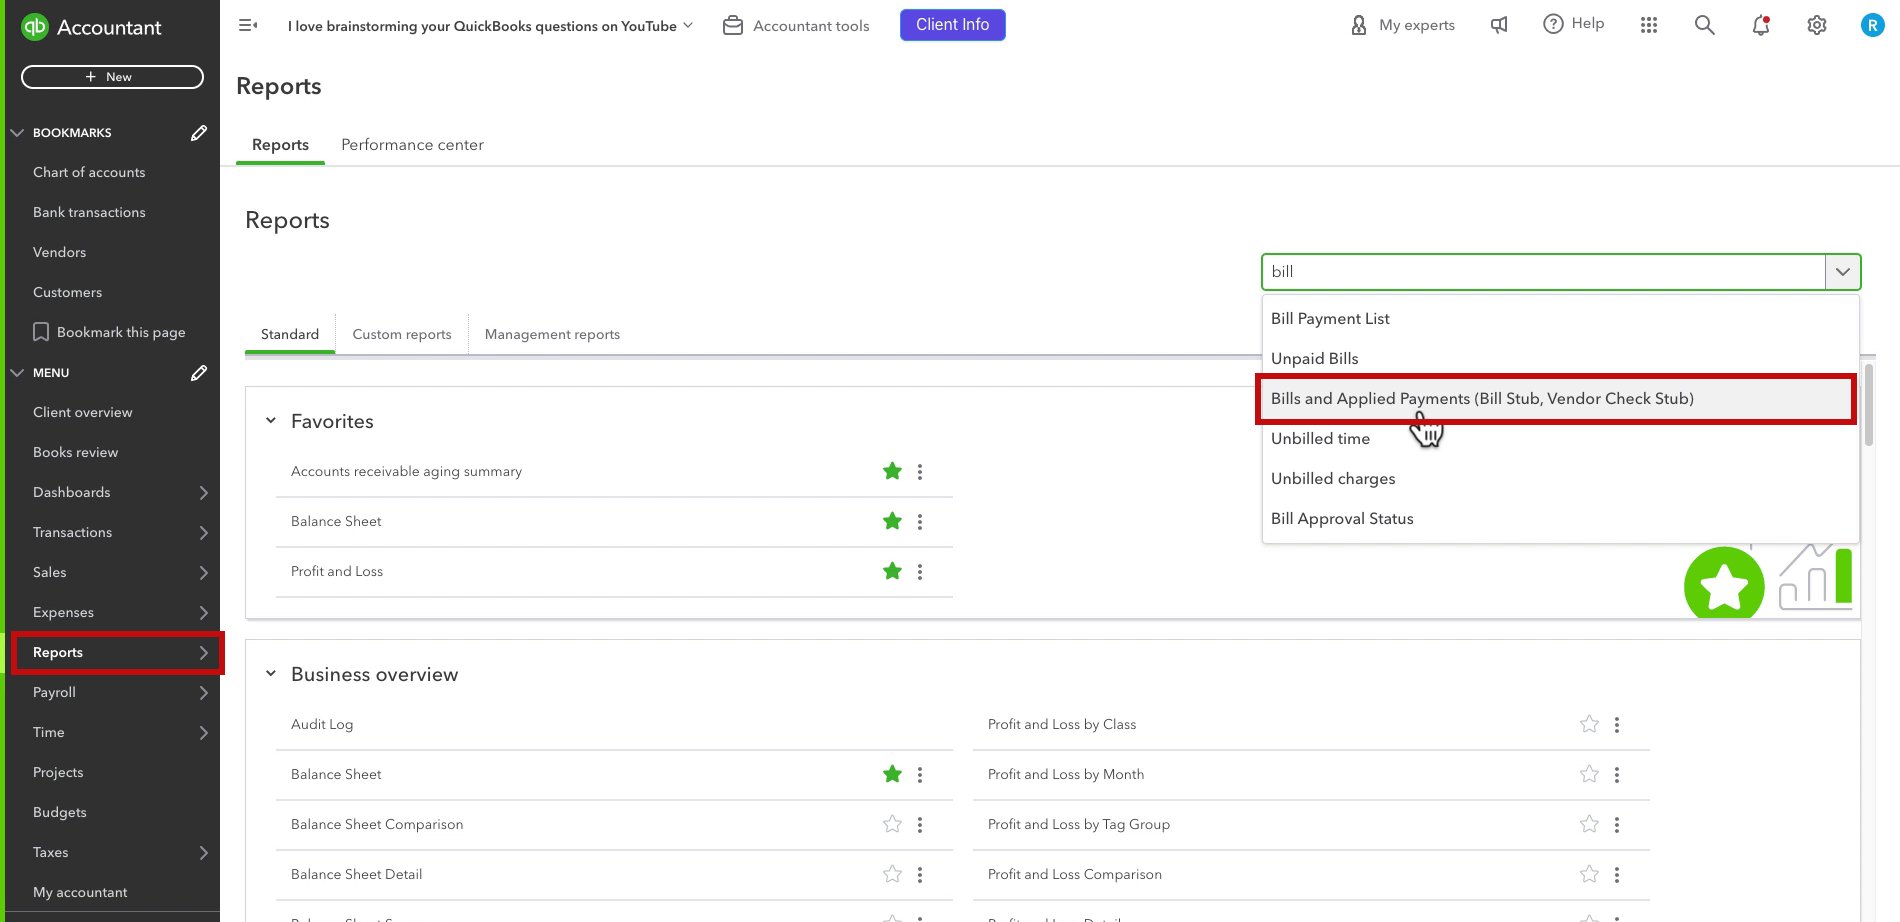Select Bill Payment List in dropdown results
Screen dimensions: 1900x922
1560,318
